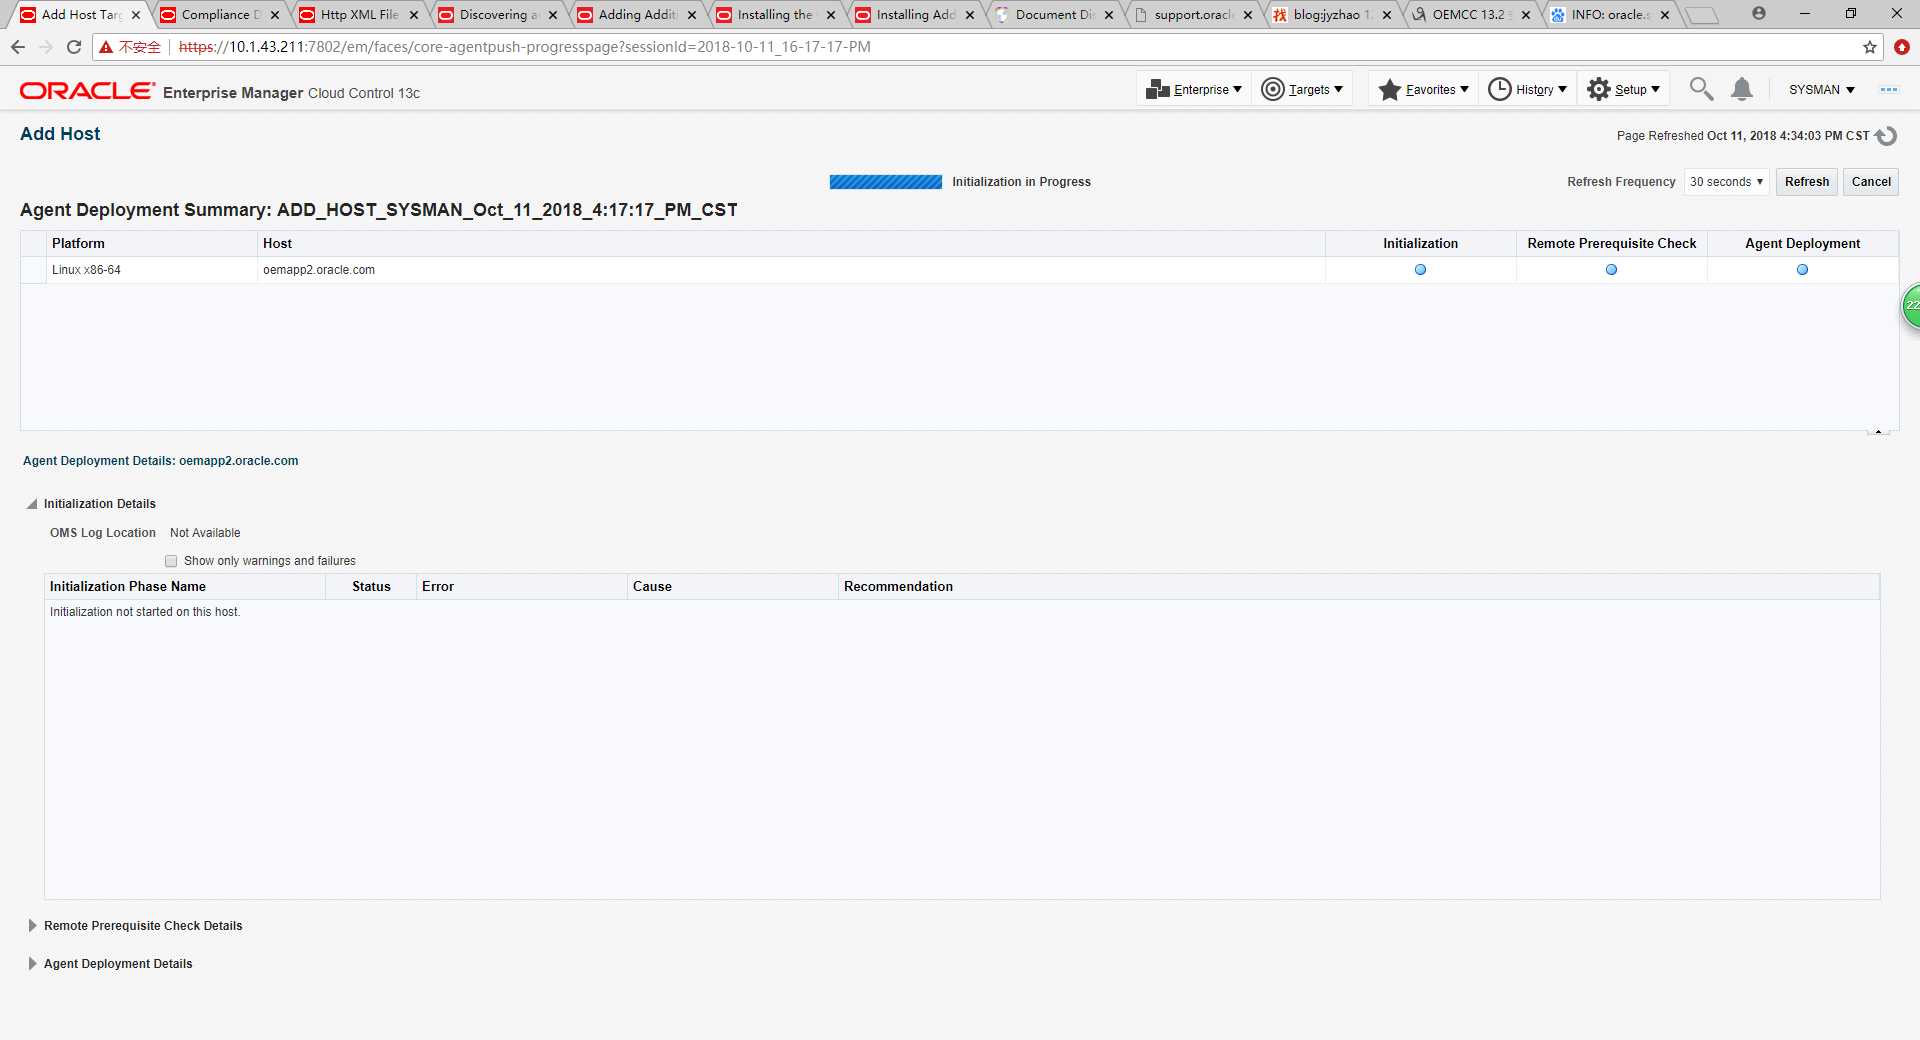
Task: Click the browser back arrow
Action: tap(18, 47)
